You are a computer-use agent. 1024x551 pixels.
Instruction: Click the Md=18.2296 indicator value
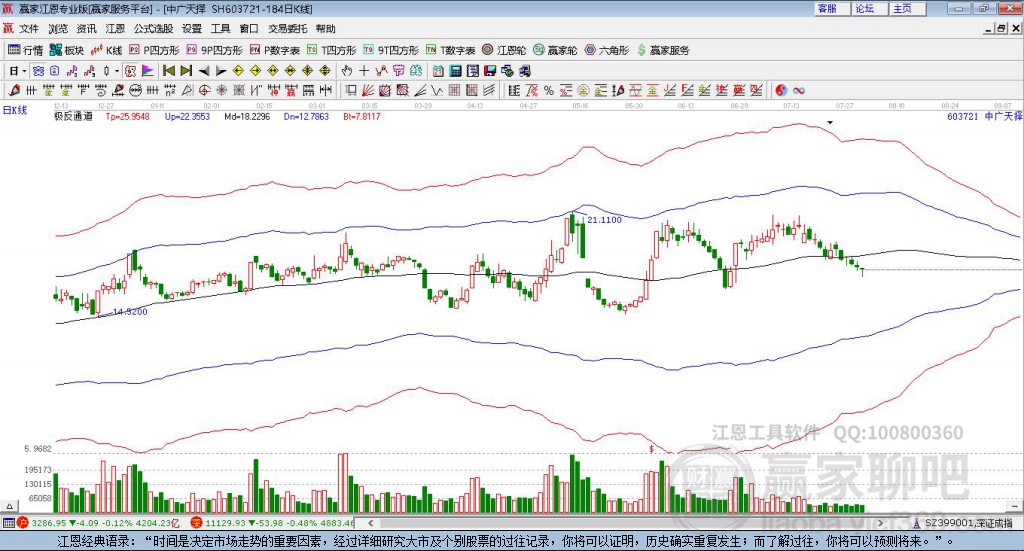pyautogui.click(x=247, y=116)
